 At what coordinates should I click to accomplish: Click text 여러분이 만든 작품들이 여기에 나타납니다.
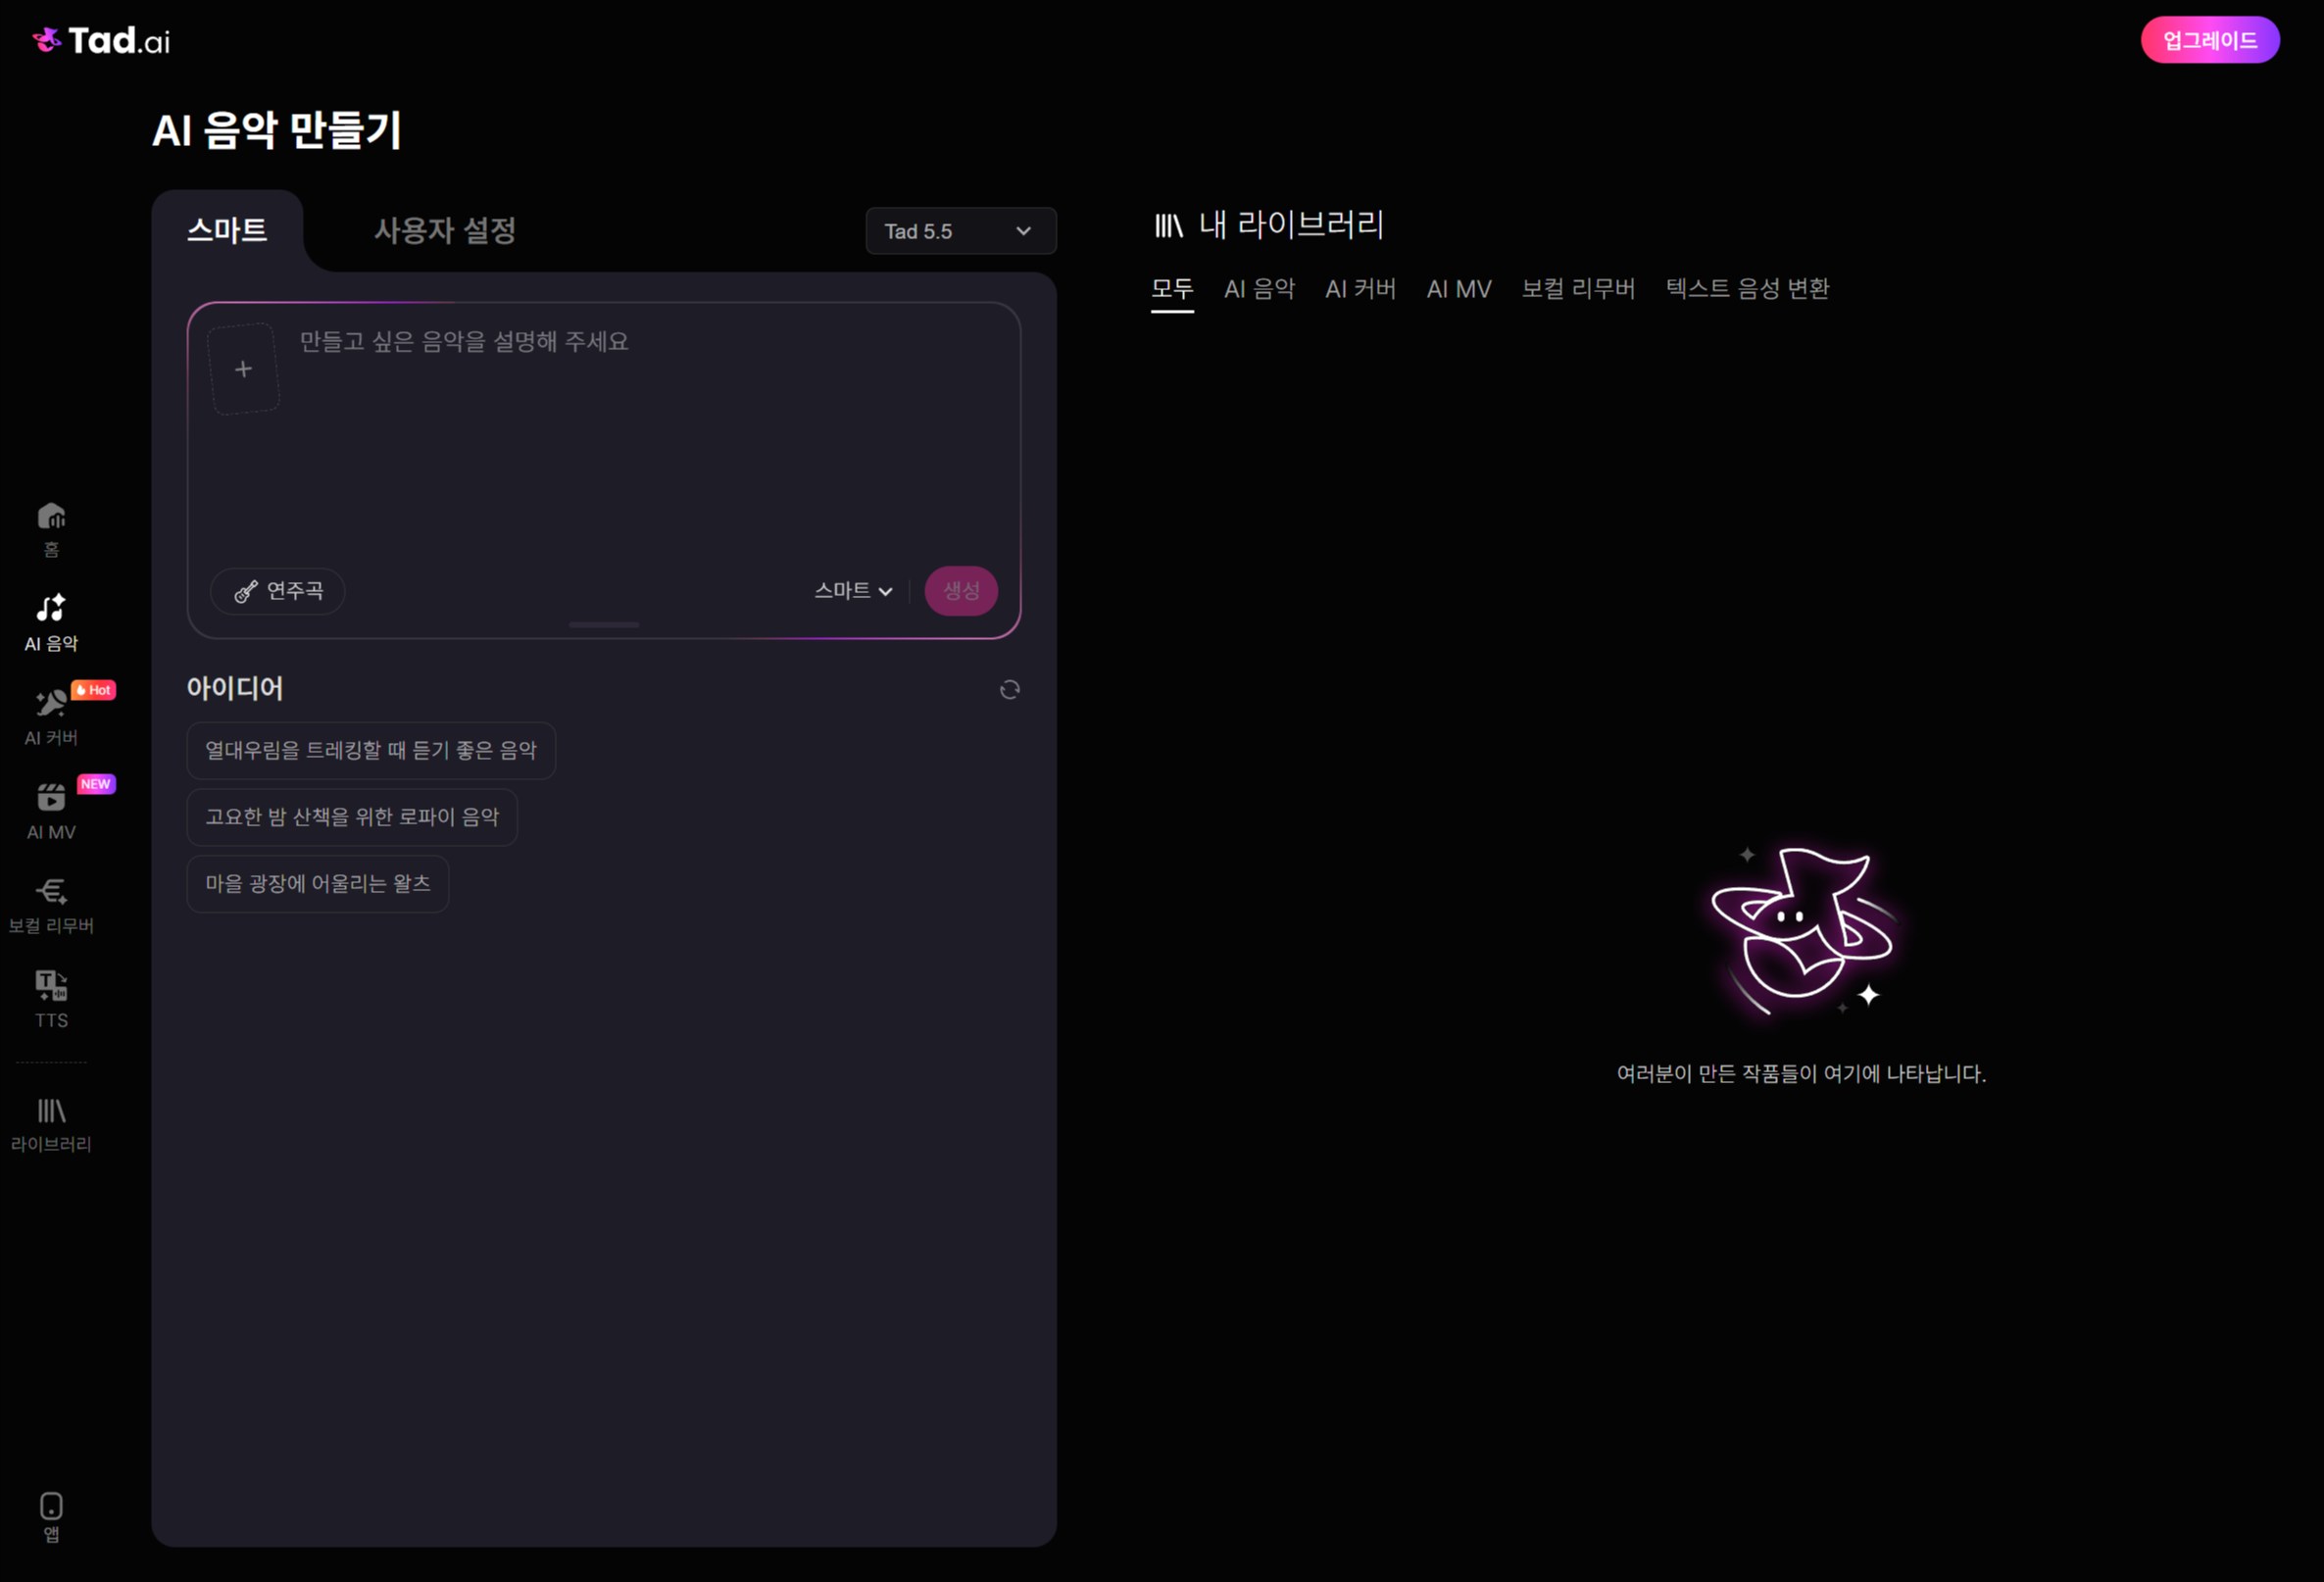click(1801, 1074)
